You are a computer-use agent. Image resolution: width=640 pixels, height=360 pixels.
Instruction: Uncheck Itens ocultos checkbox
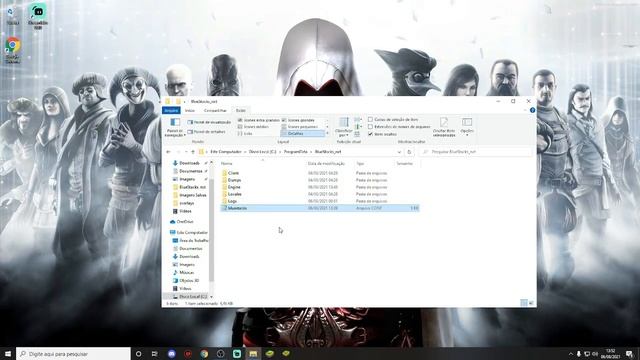[x=370, y=134]
